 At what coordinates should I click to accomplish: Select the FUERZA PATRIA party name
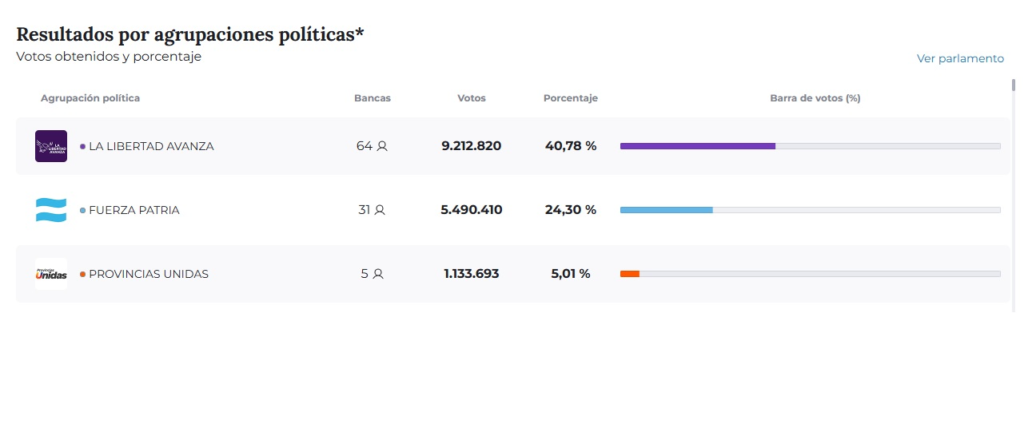pyautogui.click(x=134, y=210)
